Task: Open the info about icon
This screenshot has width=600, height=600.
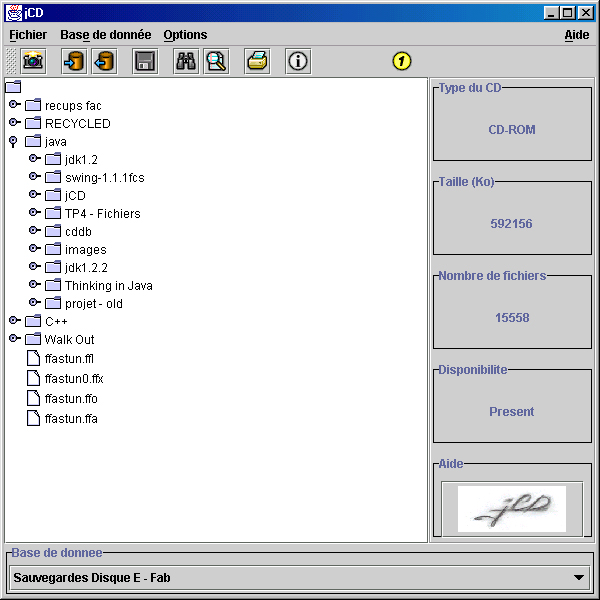Action: click(x=297, y=61)
